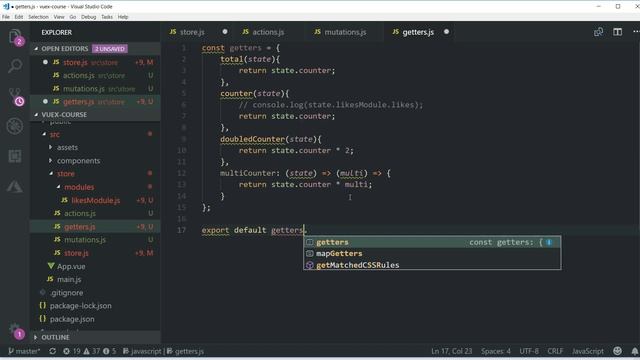
Task: Open App.vue in the file tree
Action: [x=96, y=266]
